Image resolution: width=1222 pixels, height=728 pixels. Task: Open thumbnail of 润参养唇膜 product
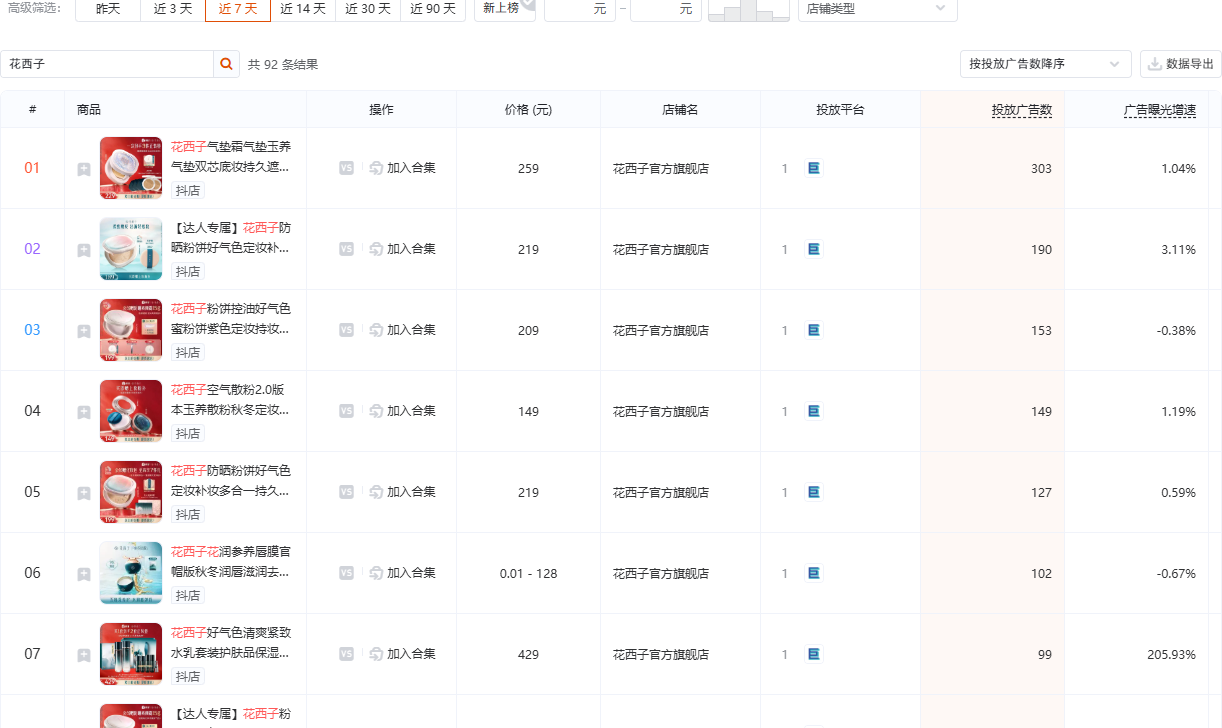(131, 573)
